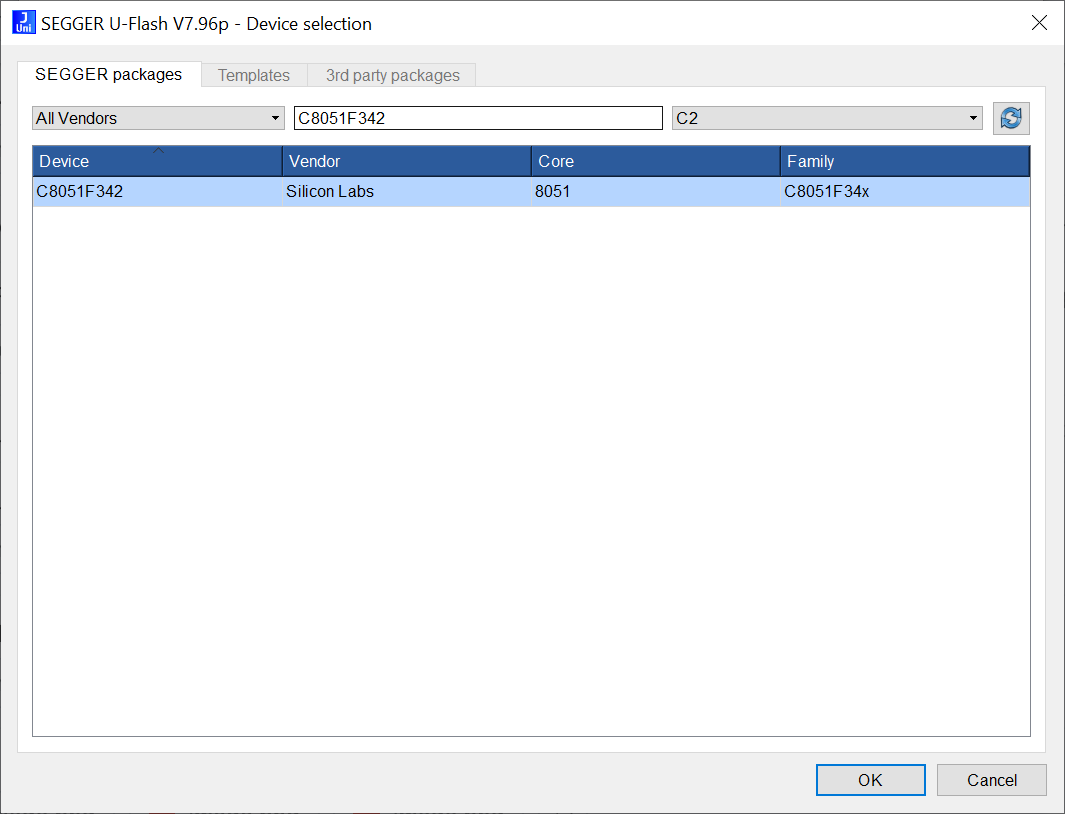Open the 3rd party packages tab

393,75
